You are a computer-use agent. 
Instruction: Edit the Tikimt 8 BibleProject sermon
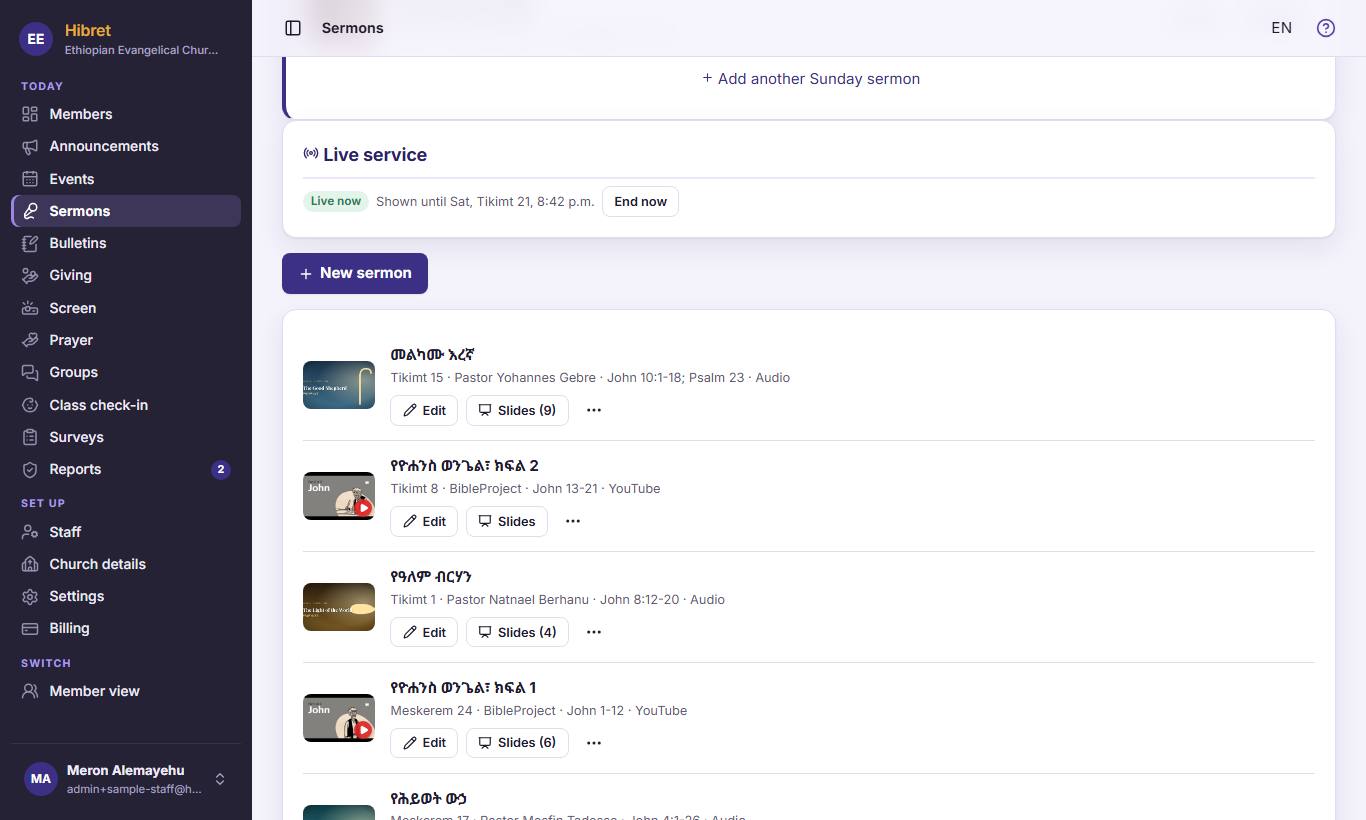click(x=424, y=521)
